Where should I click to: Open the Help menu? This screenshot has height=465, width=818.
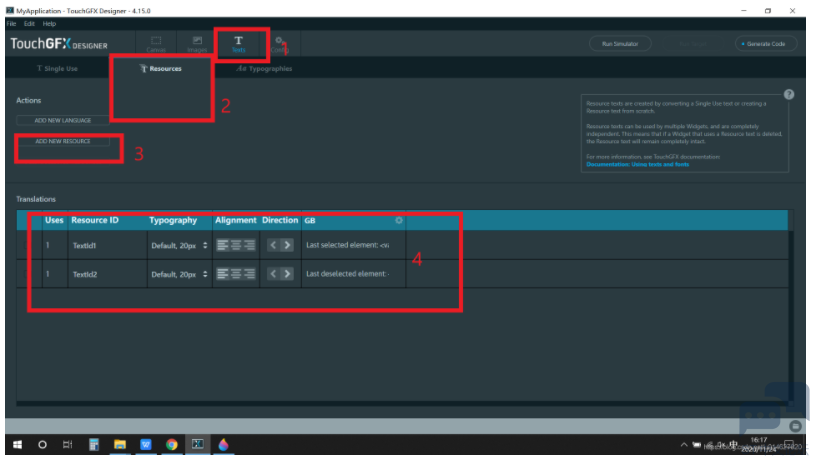[x=49, y=23]
